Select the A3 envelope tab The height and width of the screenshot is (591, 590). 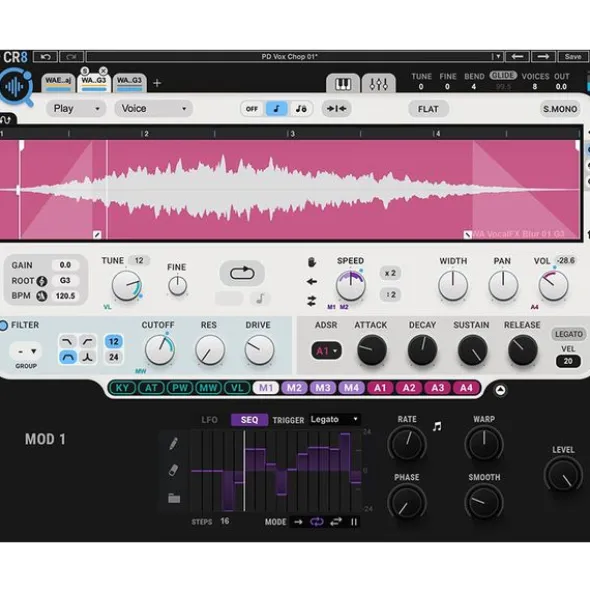[x=437, y=388]
